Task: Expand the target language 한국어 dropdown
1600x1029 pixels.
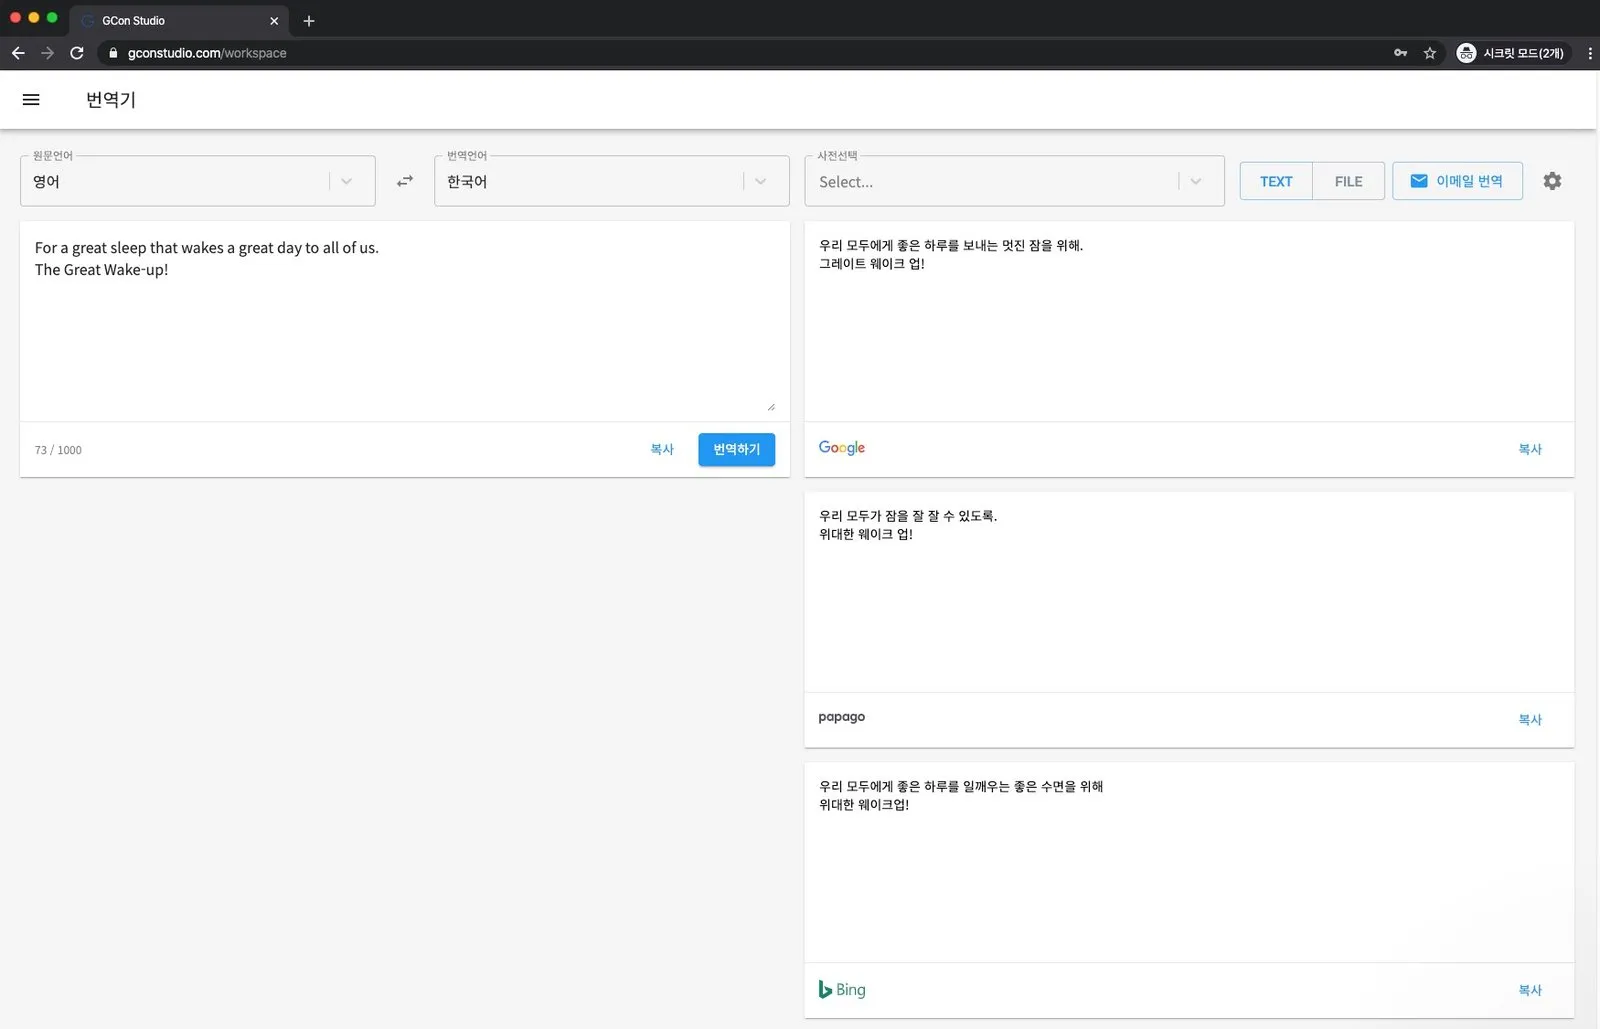Action: 612,181
